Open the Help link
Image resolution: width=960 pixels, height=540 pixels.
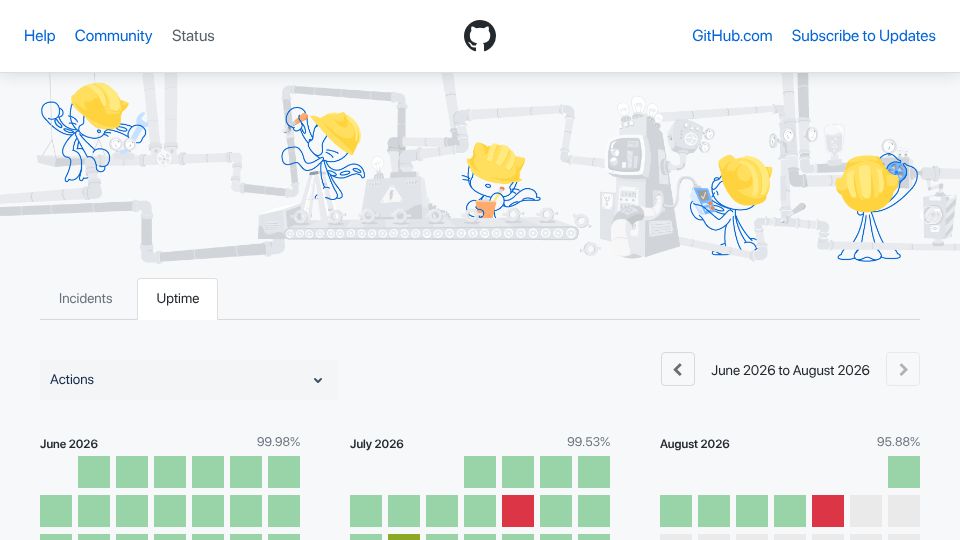pyautogui.click(x=40, y=36)
